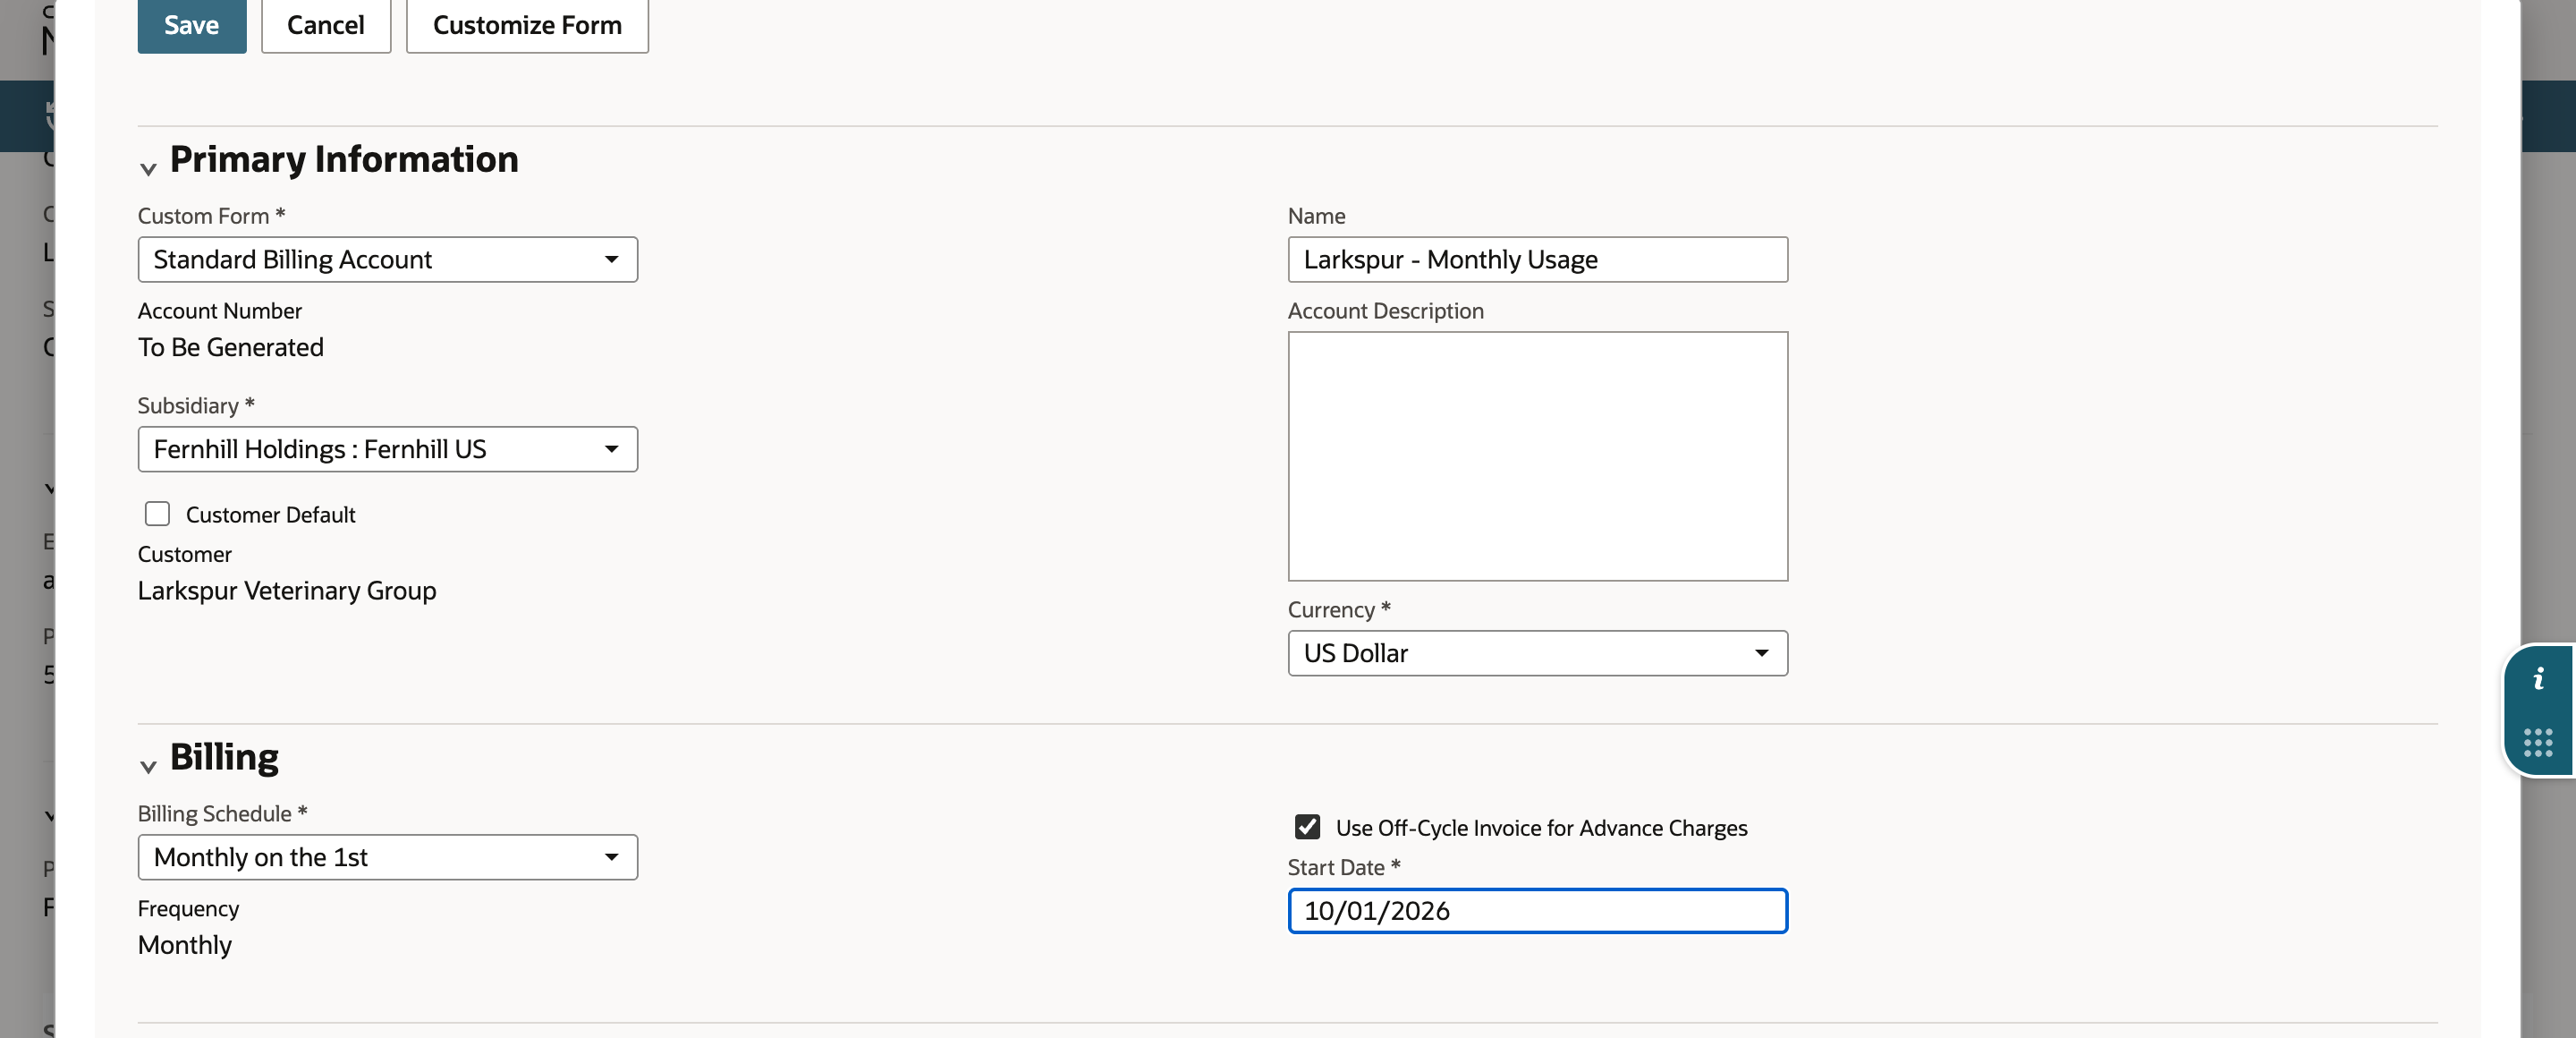Enable the Customer Default checkbox
The width and height of the screenshot is (2576, 1038).
(x=157, y=514)
